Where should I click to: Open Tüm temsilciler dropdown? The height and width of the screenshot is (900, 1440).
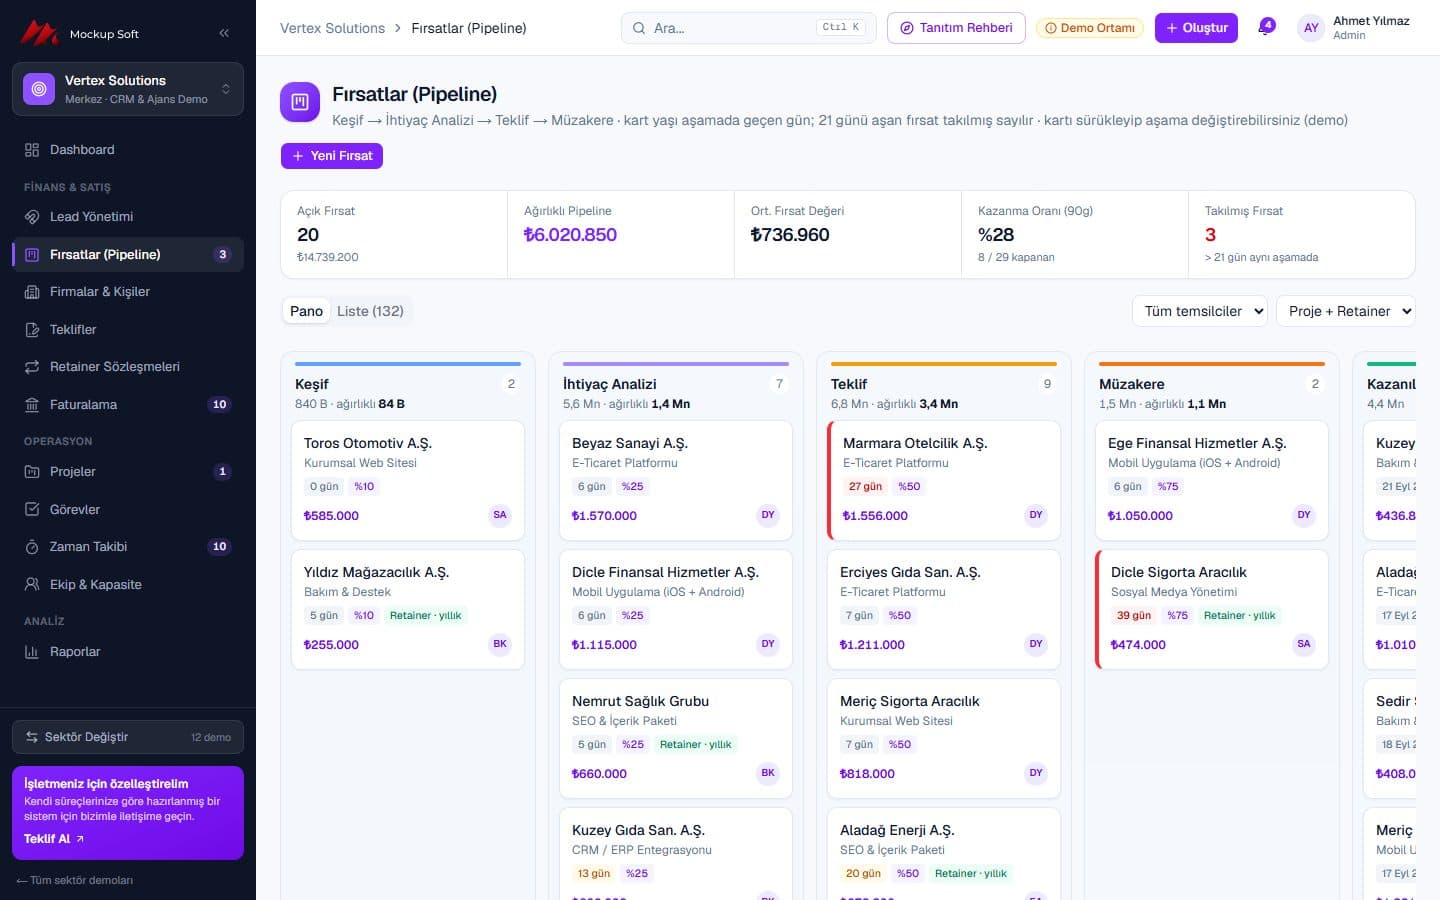1200,311
